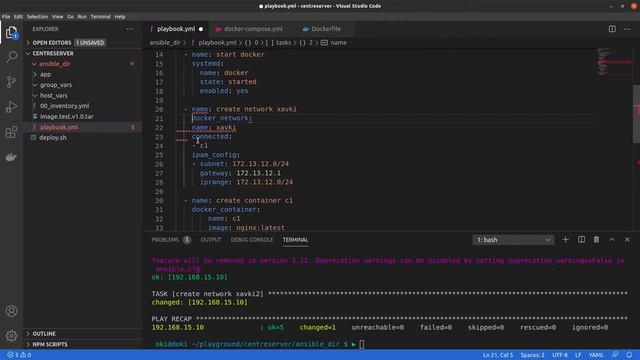Click errors and warnings status indicator

(19, 355)
